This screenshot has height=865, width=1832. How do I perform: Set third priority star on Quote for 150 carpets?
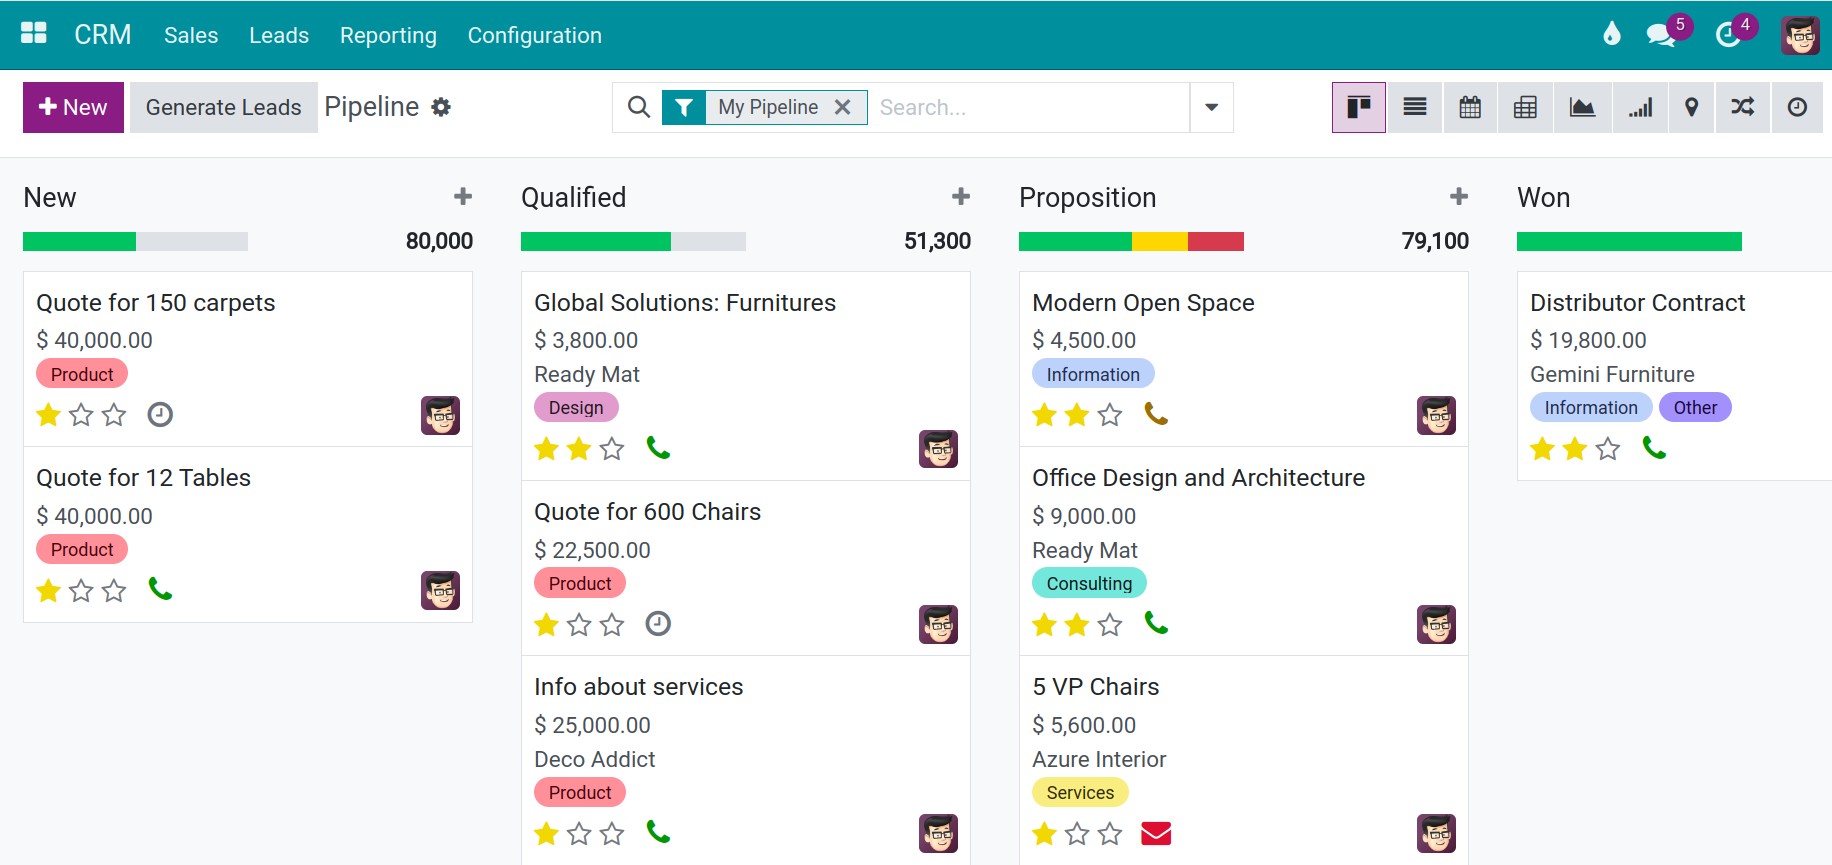click(114, 415)
